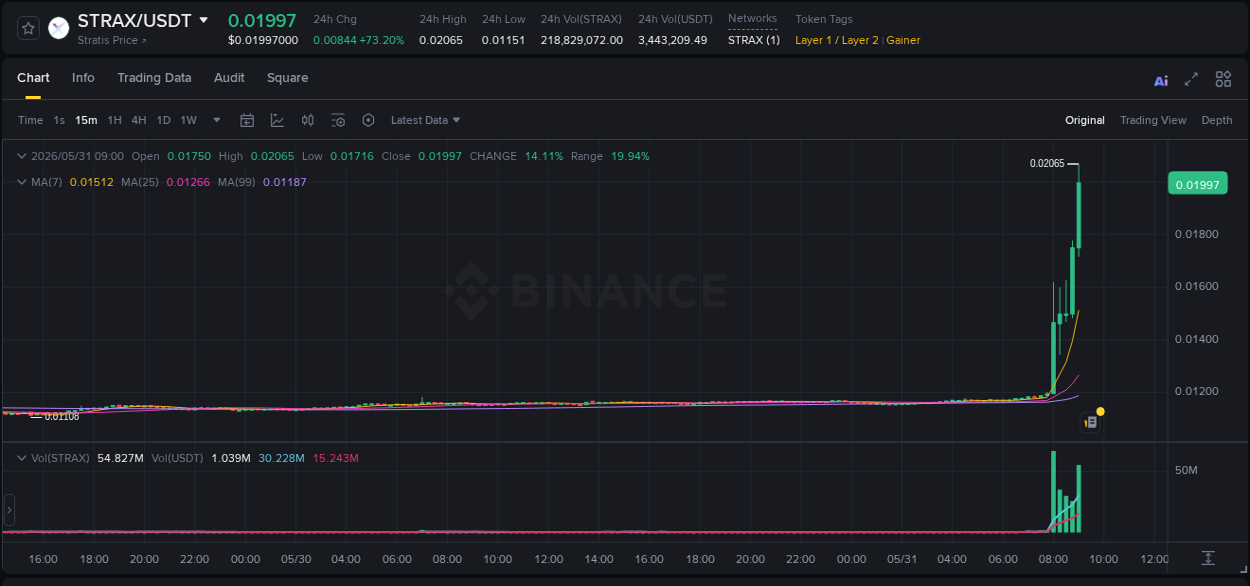The width and height of the screenshot is (1250, 586).
Task: Open the AI assistant icon
Action: [1161, 81]
